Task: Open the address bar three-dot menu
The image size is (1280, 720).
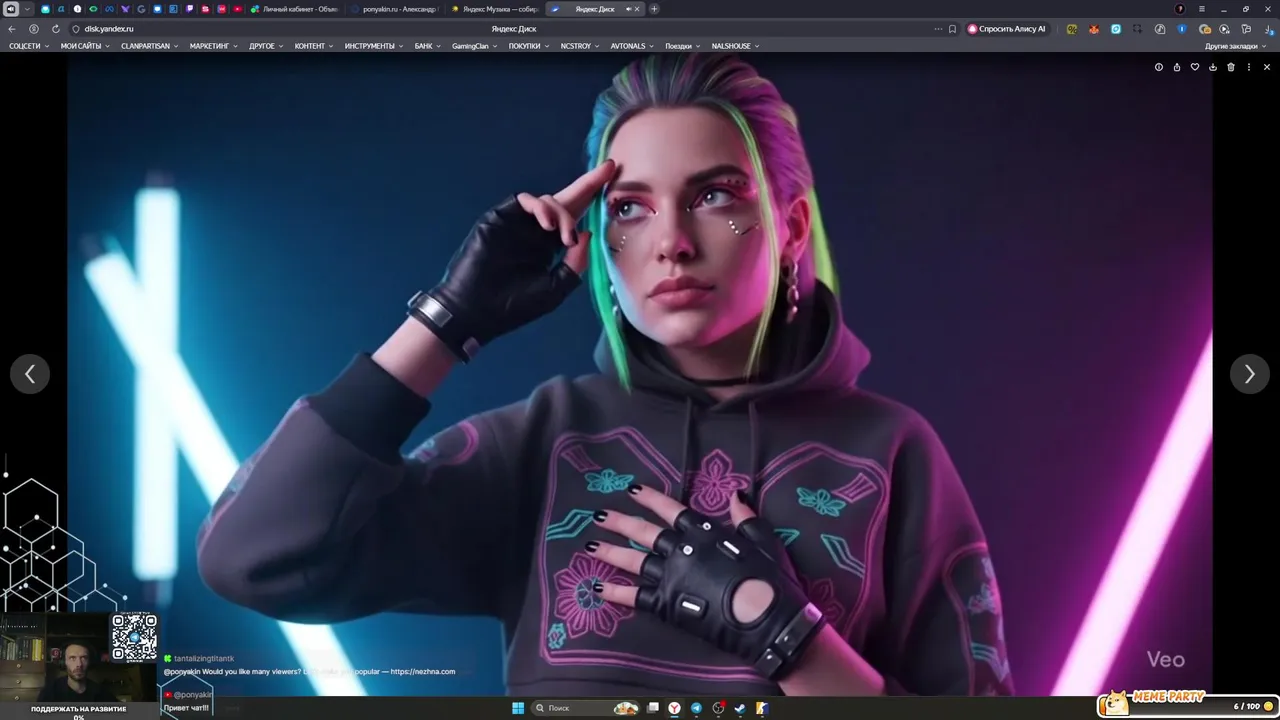Action: (x=938, y=29)
